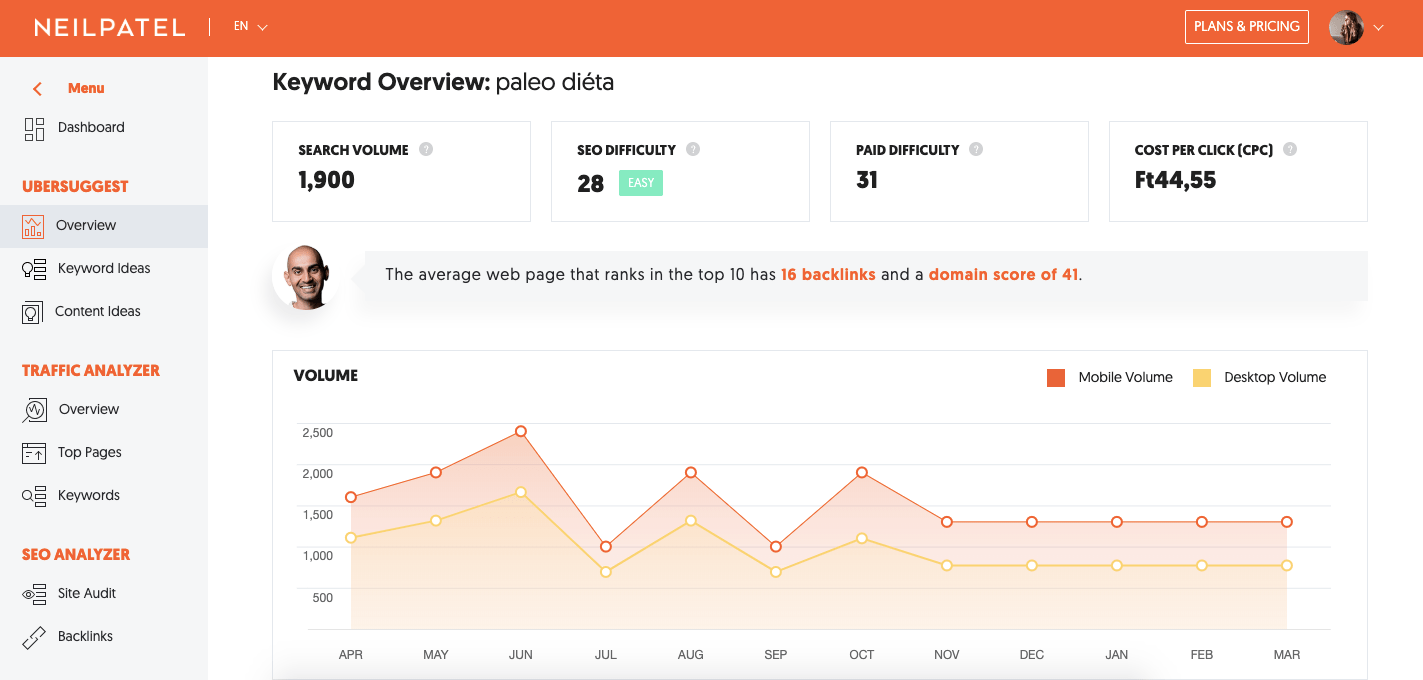The width and height of the screenshot is (1423, 680).
Task: Click the Keyword Ideas lightbulb icon
Action: (34, 269)
